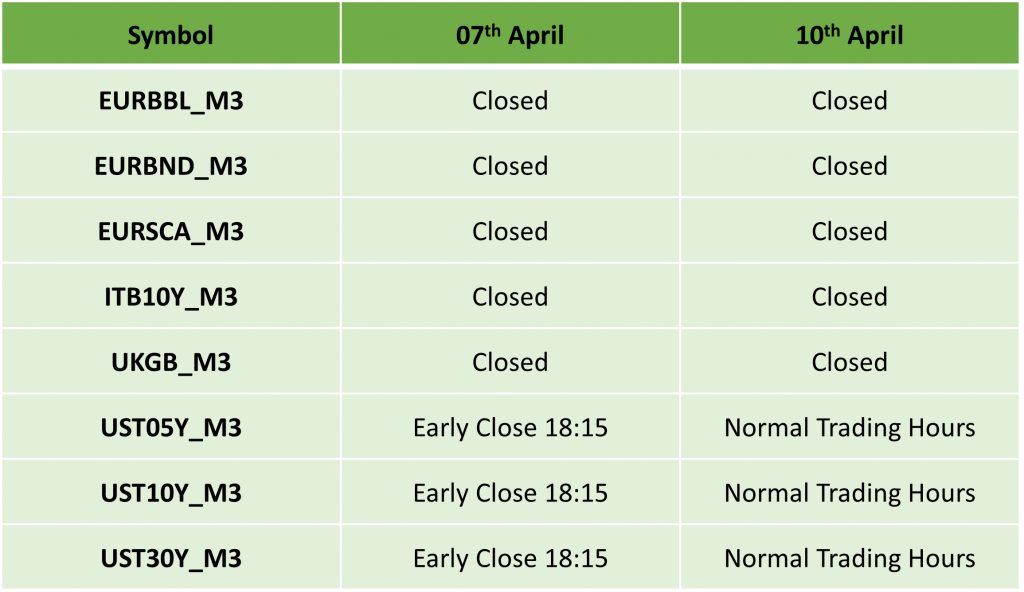Select UKGB_M3 07th April Closed cell
The width and height of the screenshot is (1024, 592).
coord(510,362)
